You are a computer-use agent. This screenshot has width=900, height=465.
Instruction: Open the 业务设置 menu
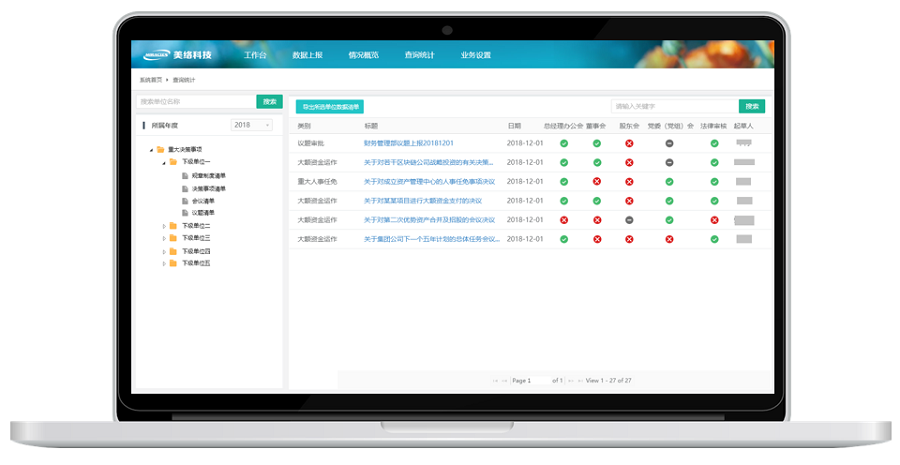pyautogui.click(x=475, y=56)
